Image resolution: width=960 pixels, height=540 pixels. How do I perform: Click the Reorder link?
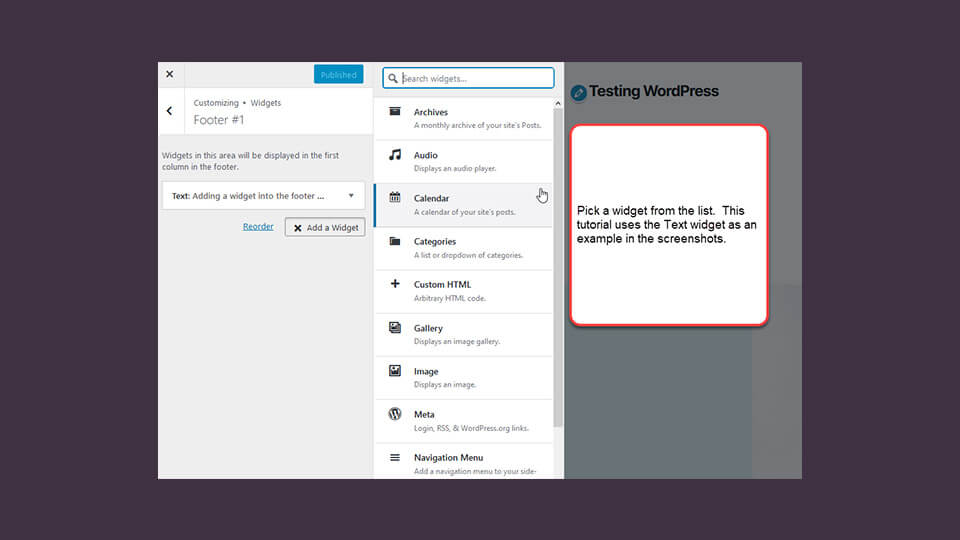click(x=258, y=227)
